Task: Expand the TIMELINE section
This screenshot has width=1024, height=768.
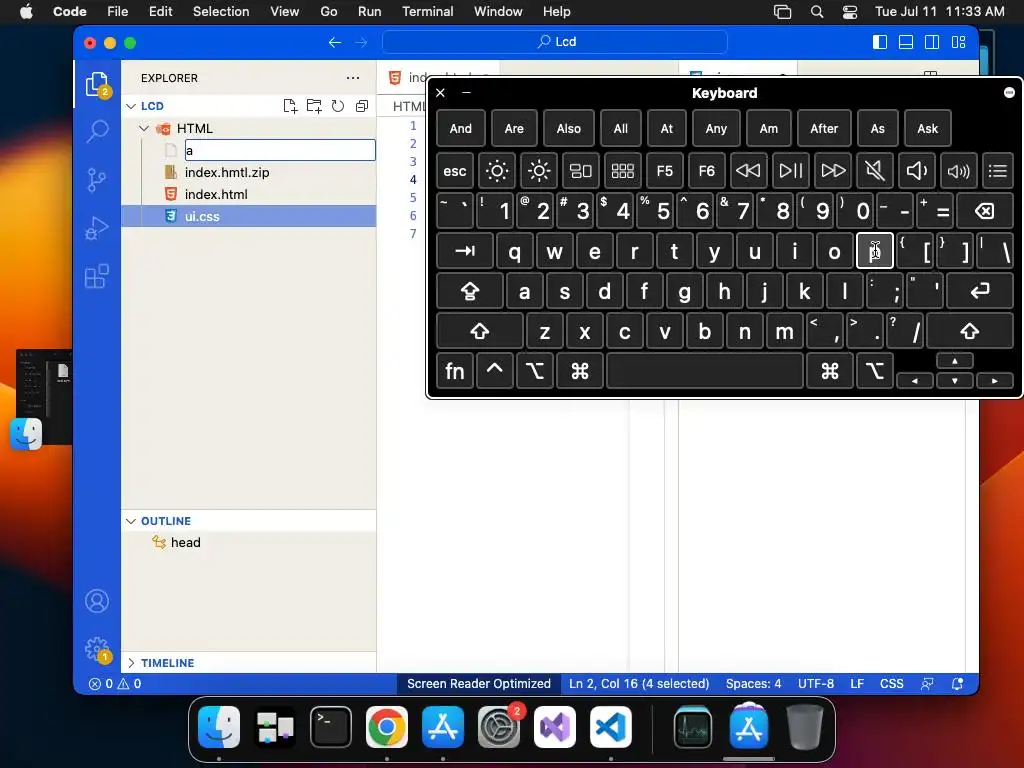Action: click(x=131, y=663)
